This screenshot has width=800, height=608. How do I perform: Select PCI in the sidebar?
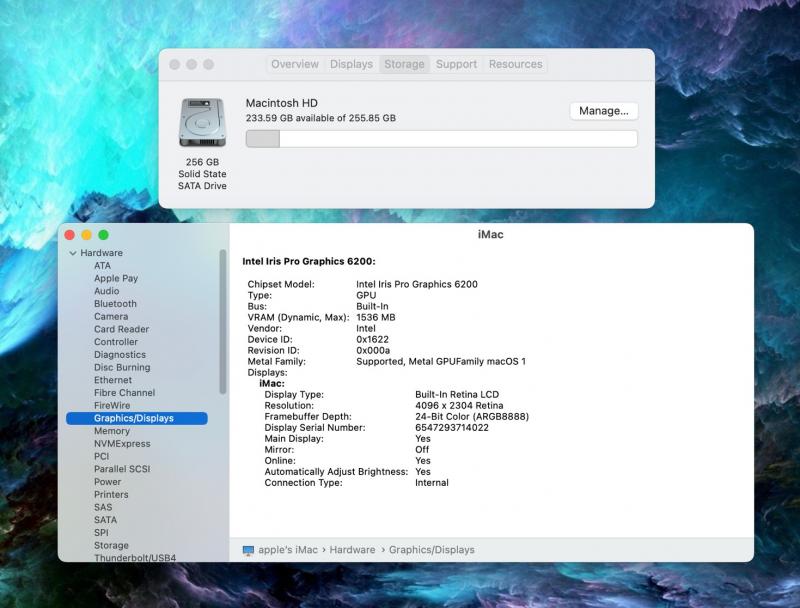coord(102,457)
